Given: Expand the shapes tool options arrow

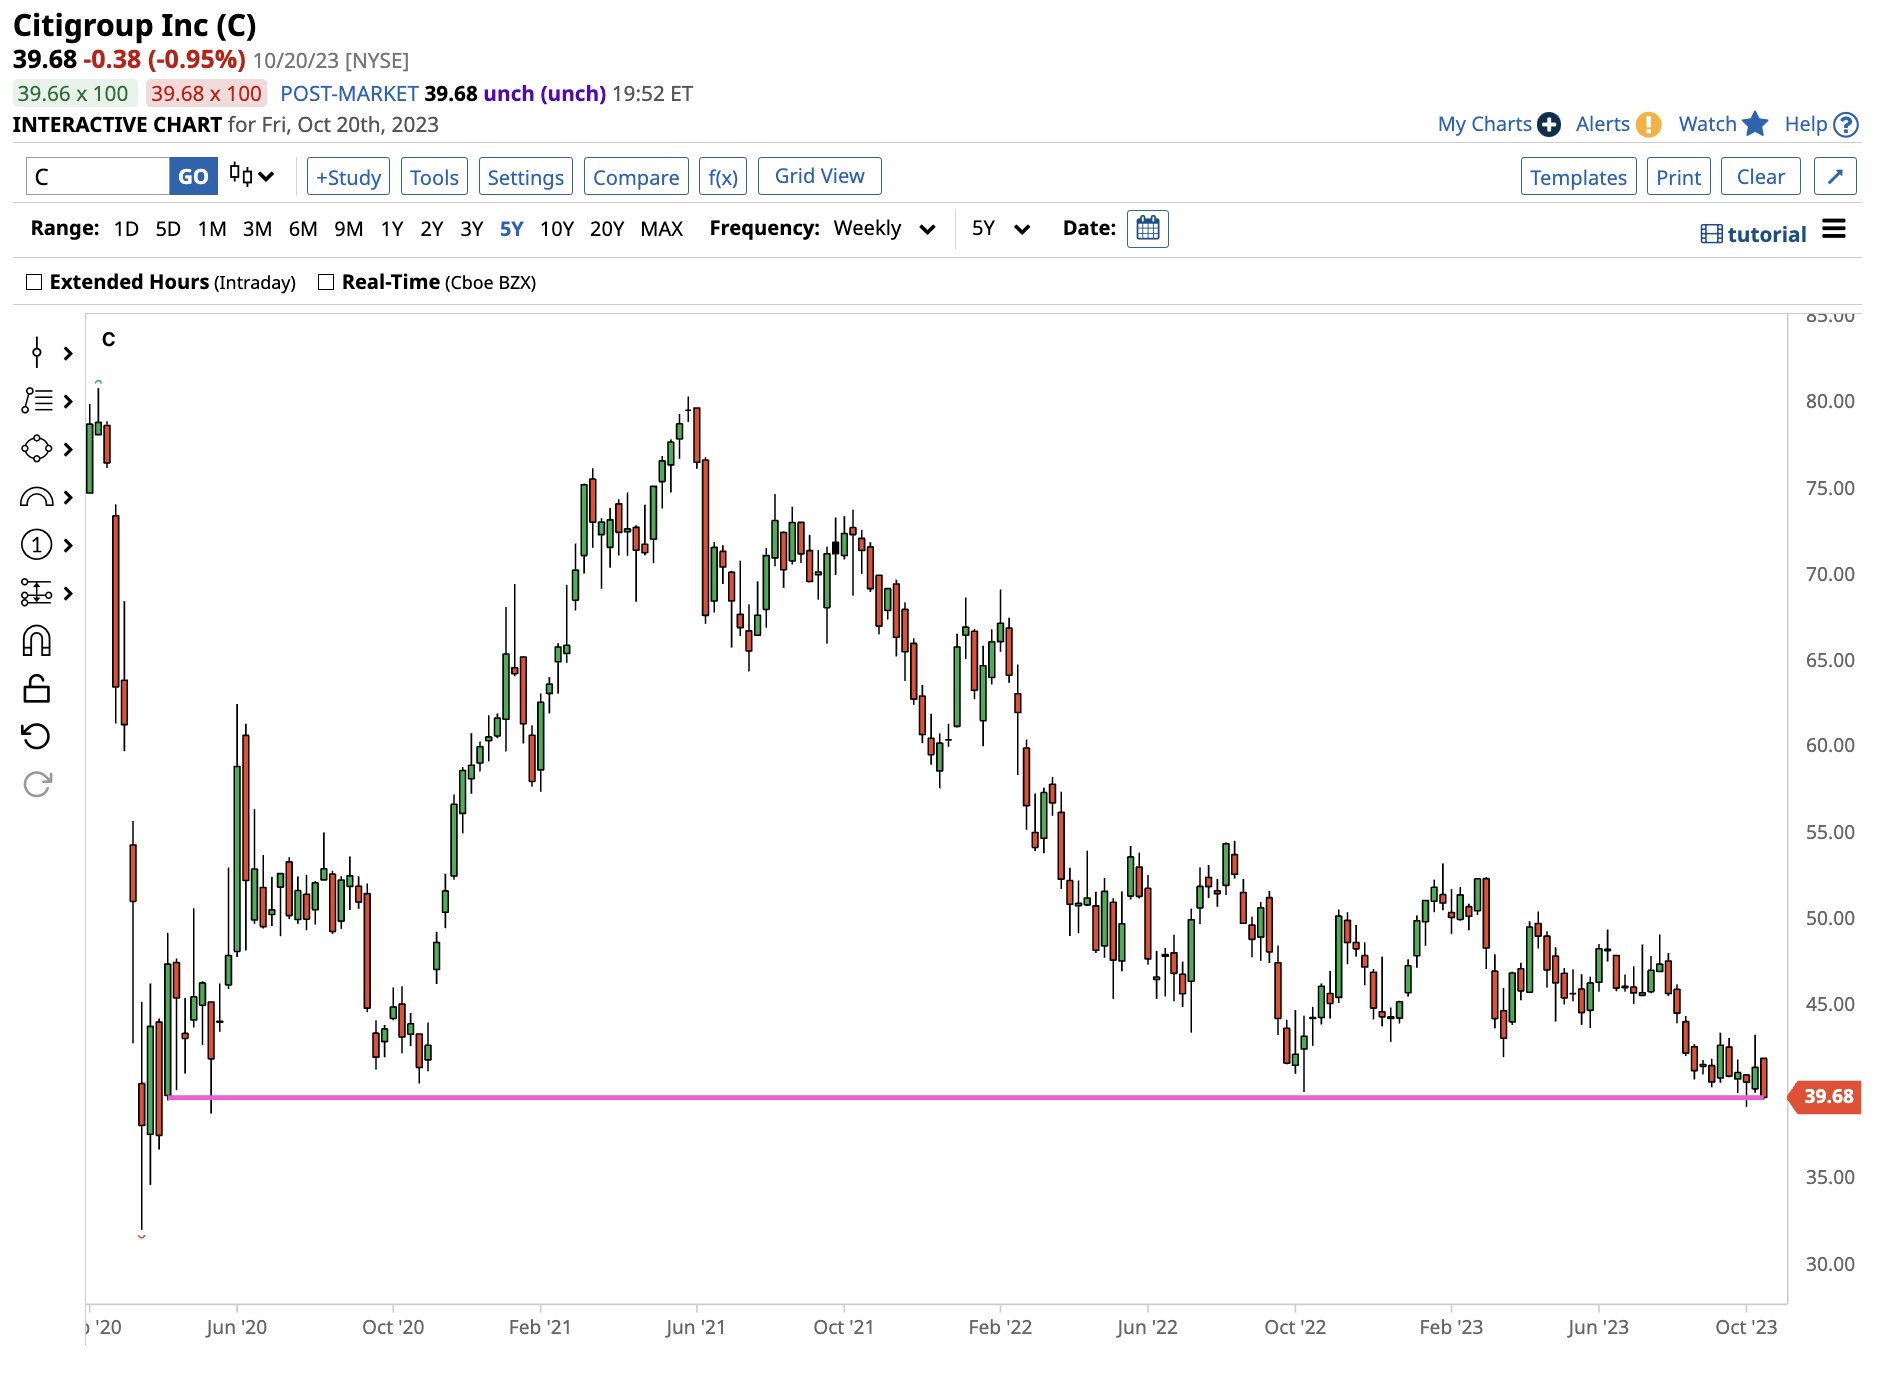Looking at the screenshot, I should click(68, 449).
